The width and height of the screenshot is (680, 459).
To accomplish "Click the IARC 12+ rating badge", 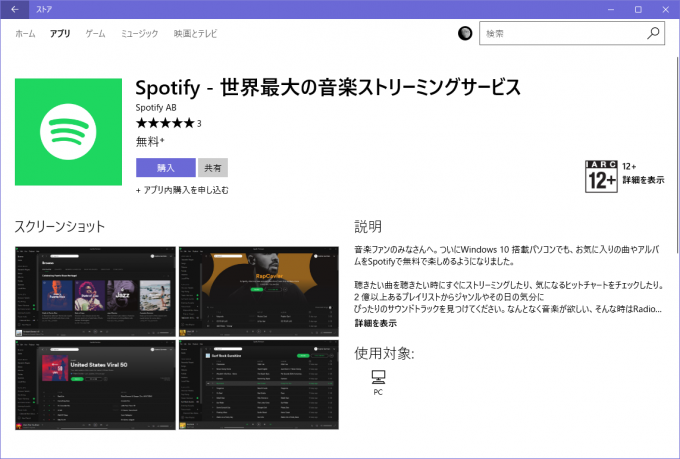I will click(601, 176).
